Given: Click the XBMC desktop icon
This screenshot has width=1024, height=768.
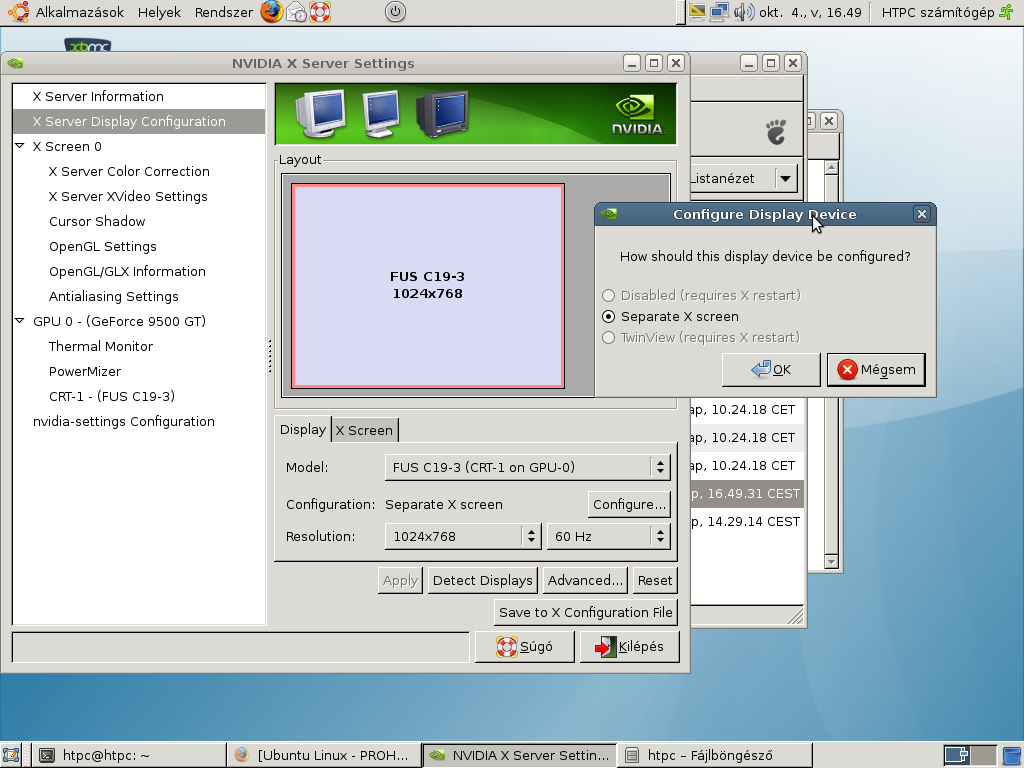Looking at the screenshot, I should [x=88, y=45].
